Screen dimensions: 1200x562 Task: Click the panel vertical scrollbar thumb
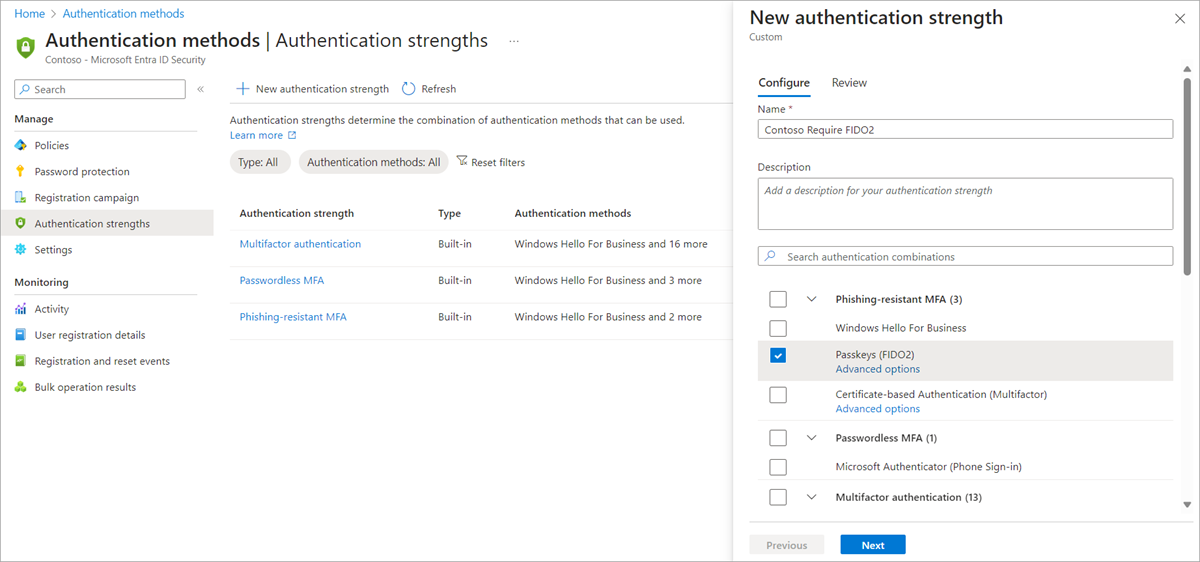click(1187, 175)
